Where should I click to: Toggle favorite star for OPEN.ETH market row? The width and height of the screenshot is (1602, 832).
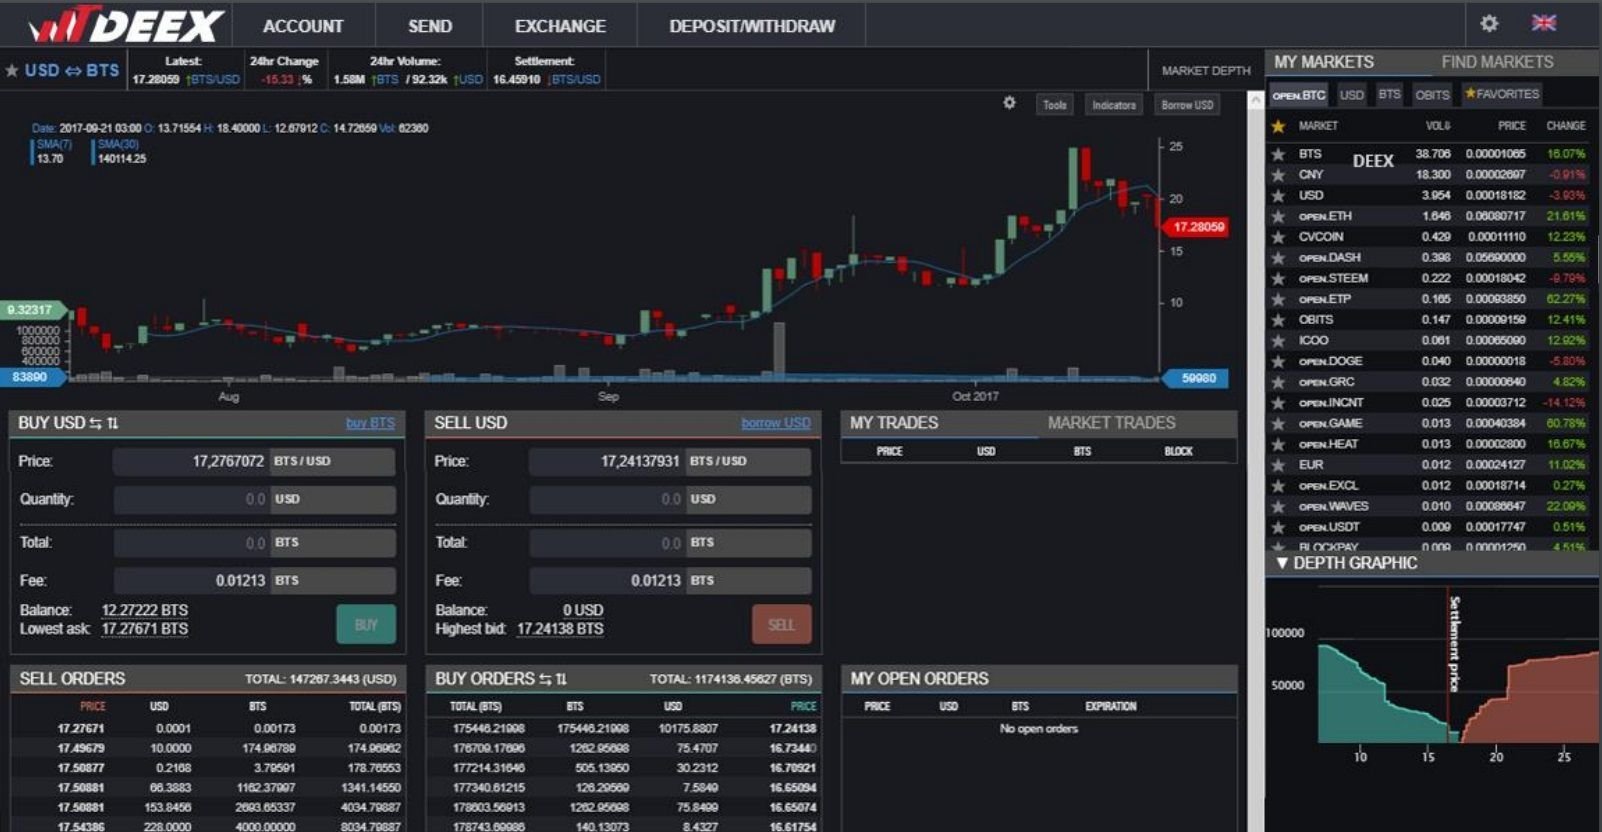click(1278, 216)
